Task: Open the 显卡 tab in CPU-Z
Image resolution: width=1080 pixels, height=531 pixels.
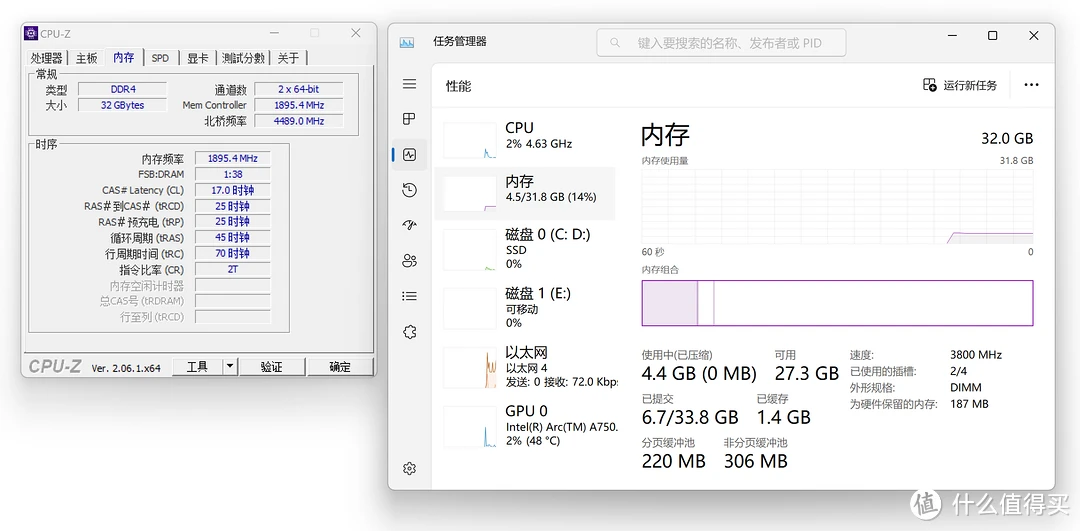Action: [x=198, y=58]
